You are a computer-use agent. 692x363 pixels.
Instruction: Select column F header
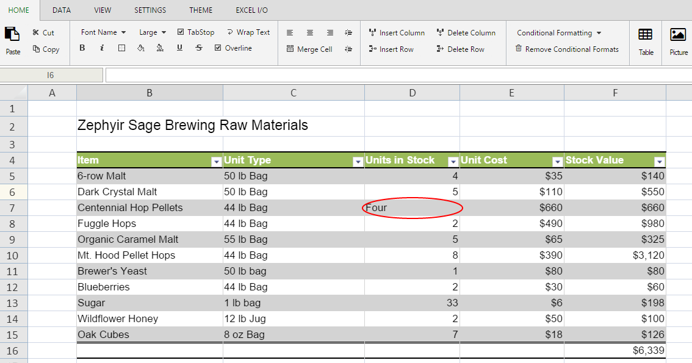pos(615,93)
